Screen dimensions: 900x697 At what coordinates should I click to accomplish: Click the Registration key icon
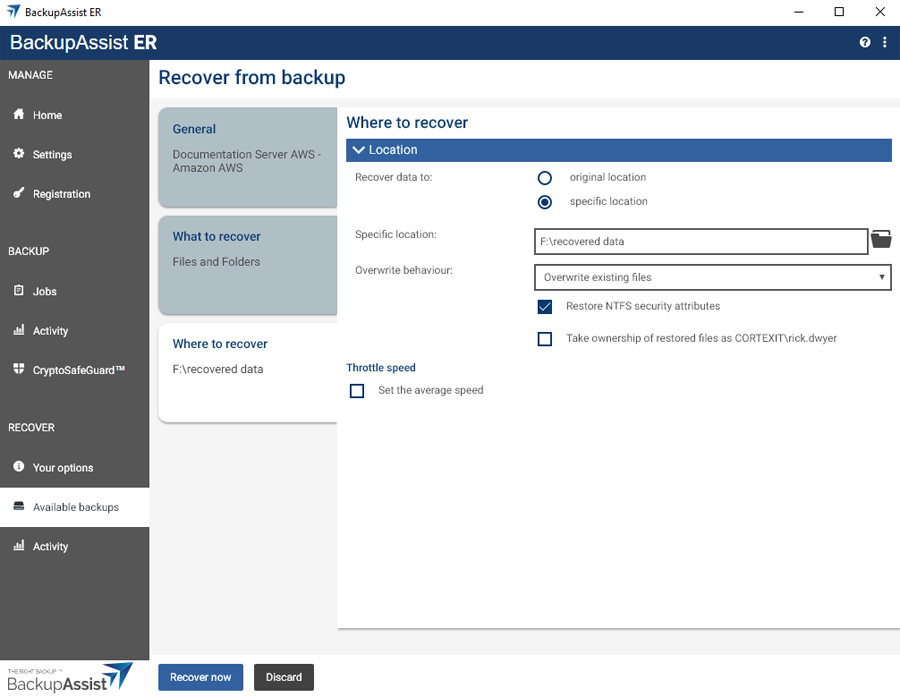(x=19, y=193)
